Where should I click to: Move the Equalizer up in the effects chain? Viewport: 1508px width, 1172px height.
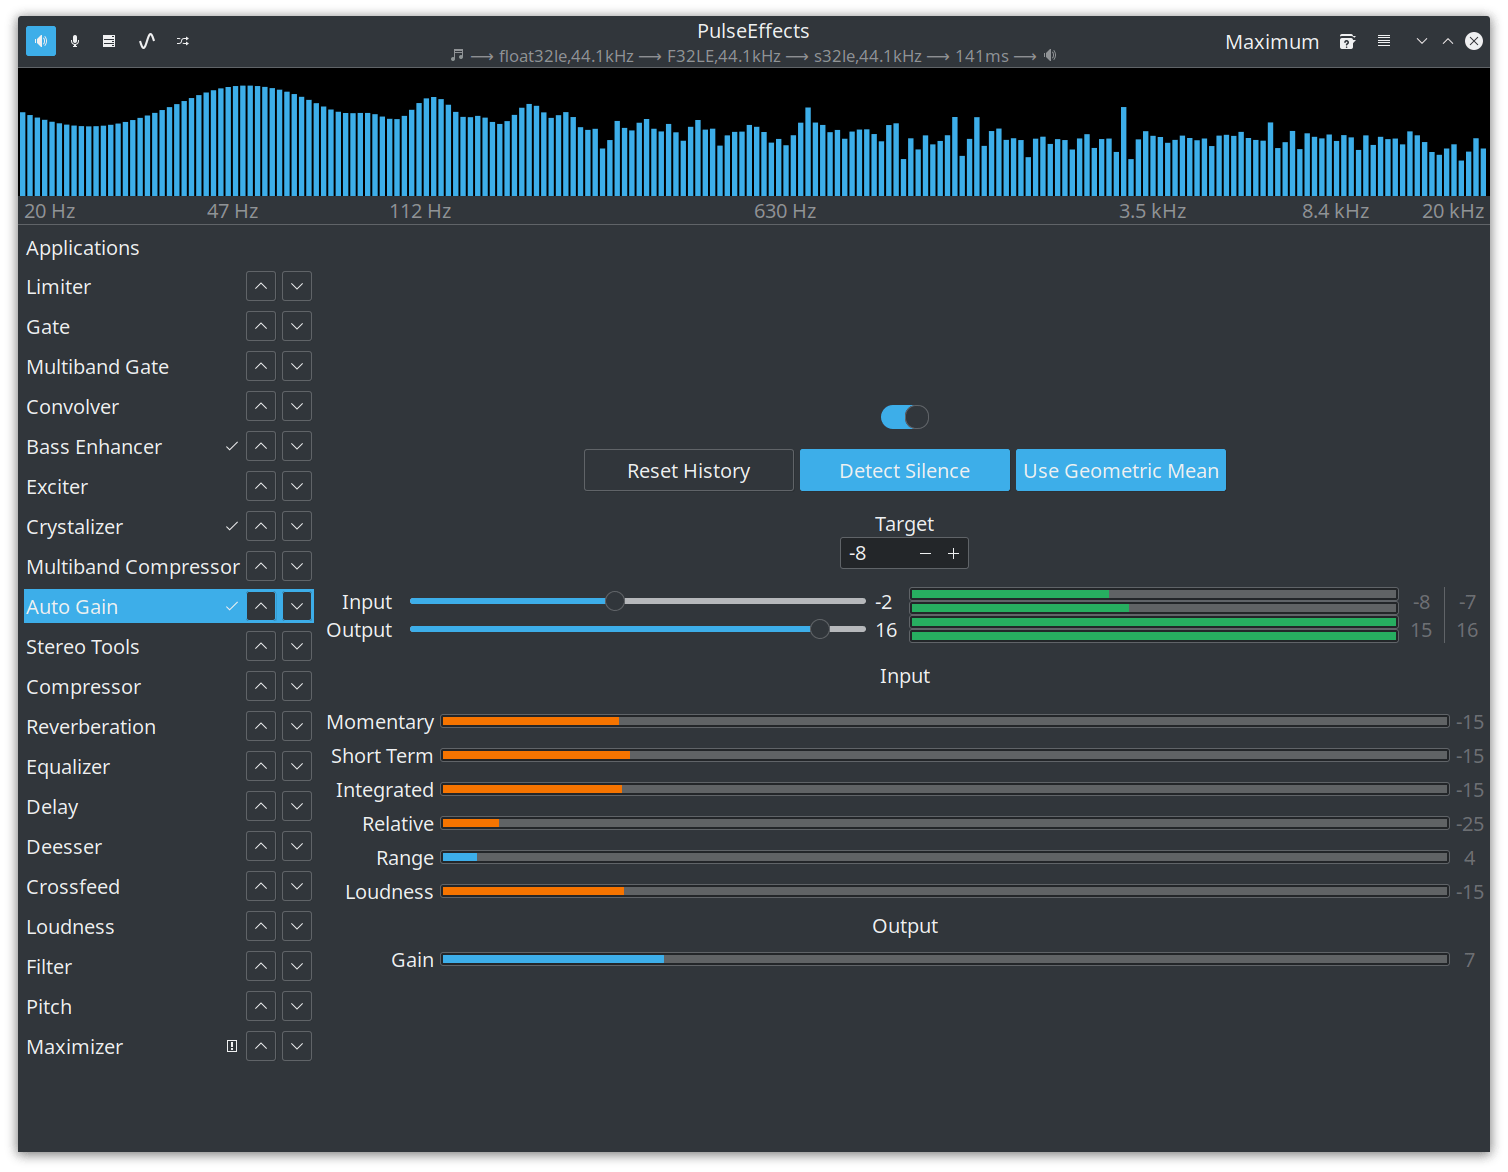(260, 766)
